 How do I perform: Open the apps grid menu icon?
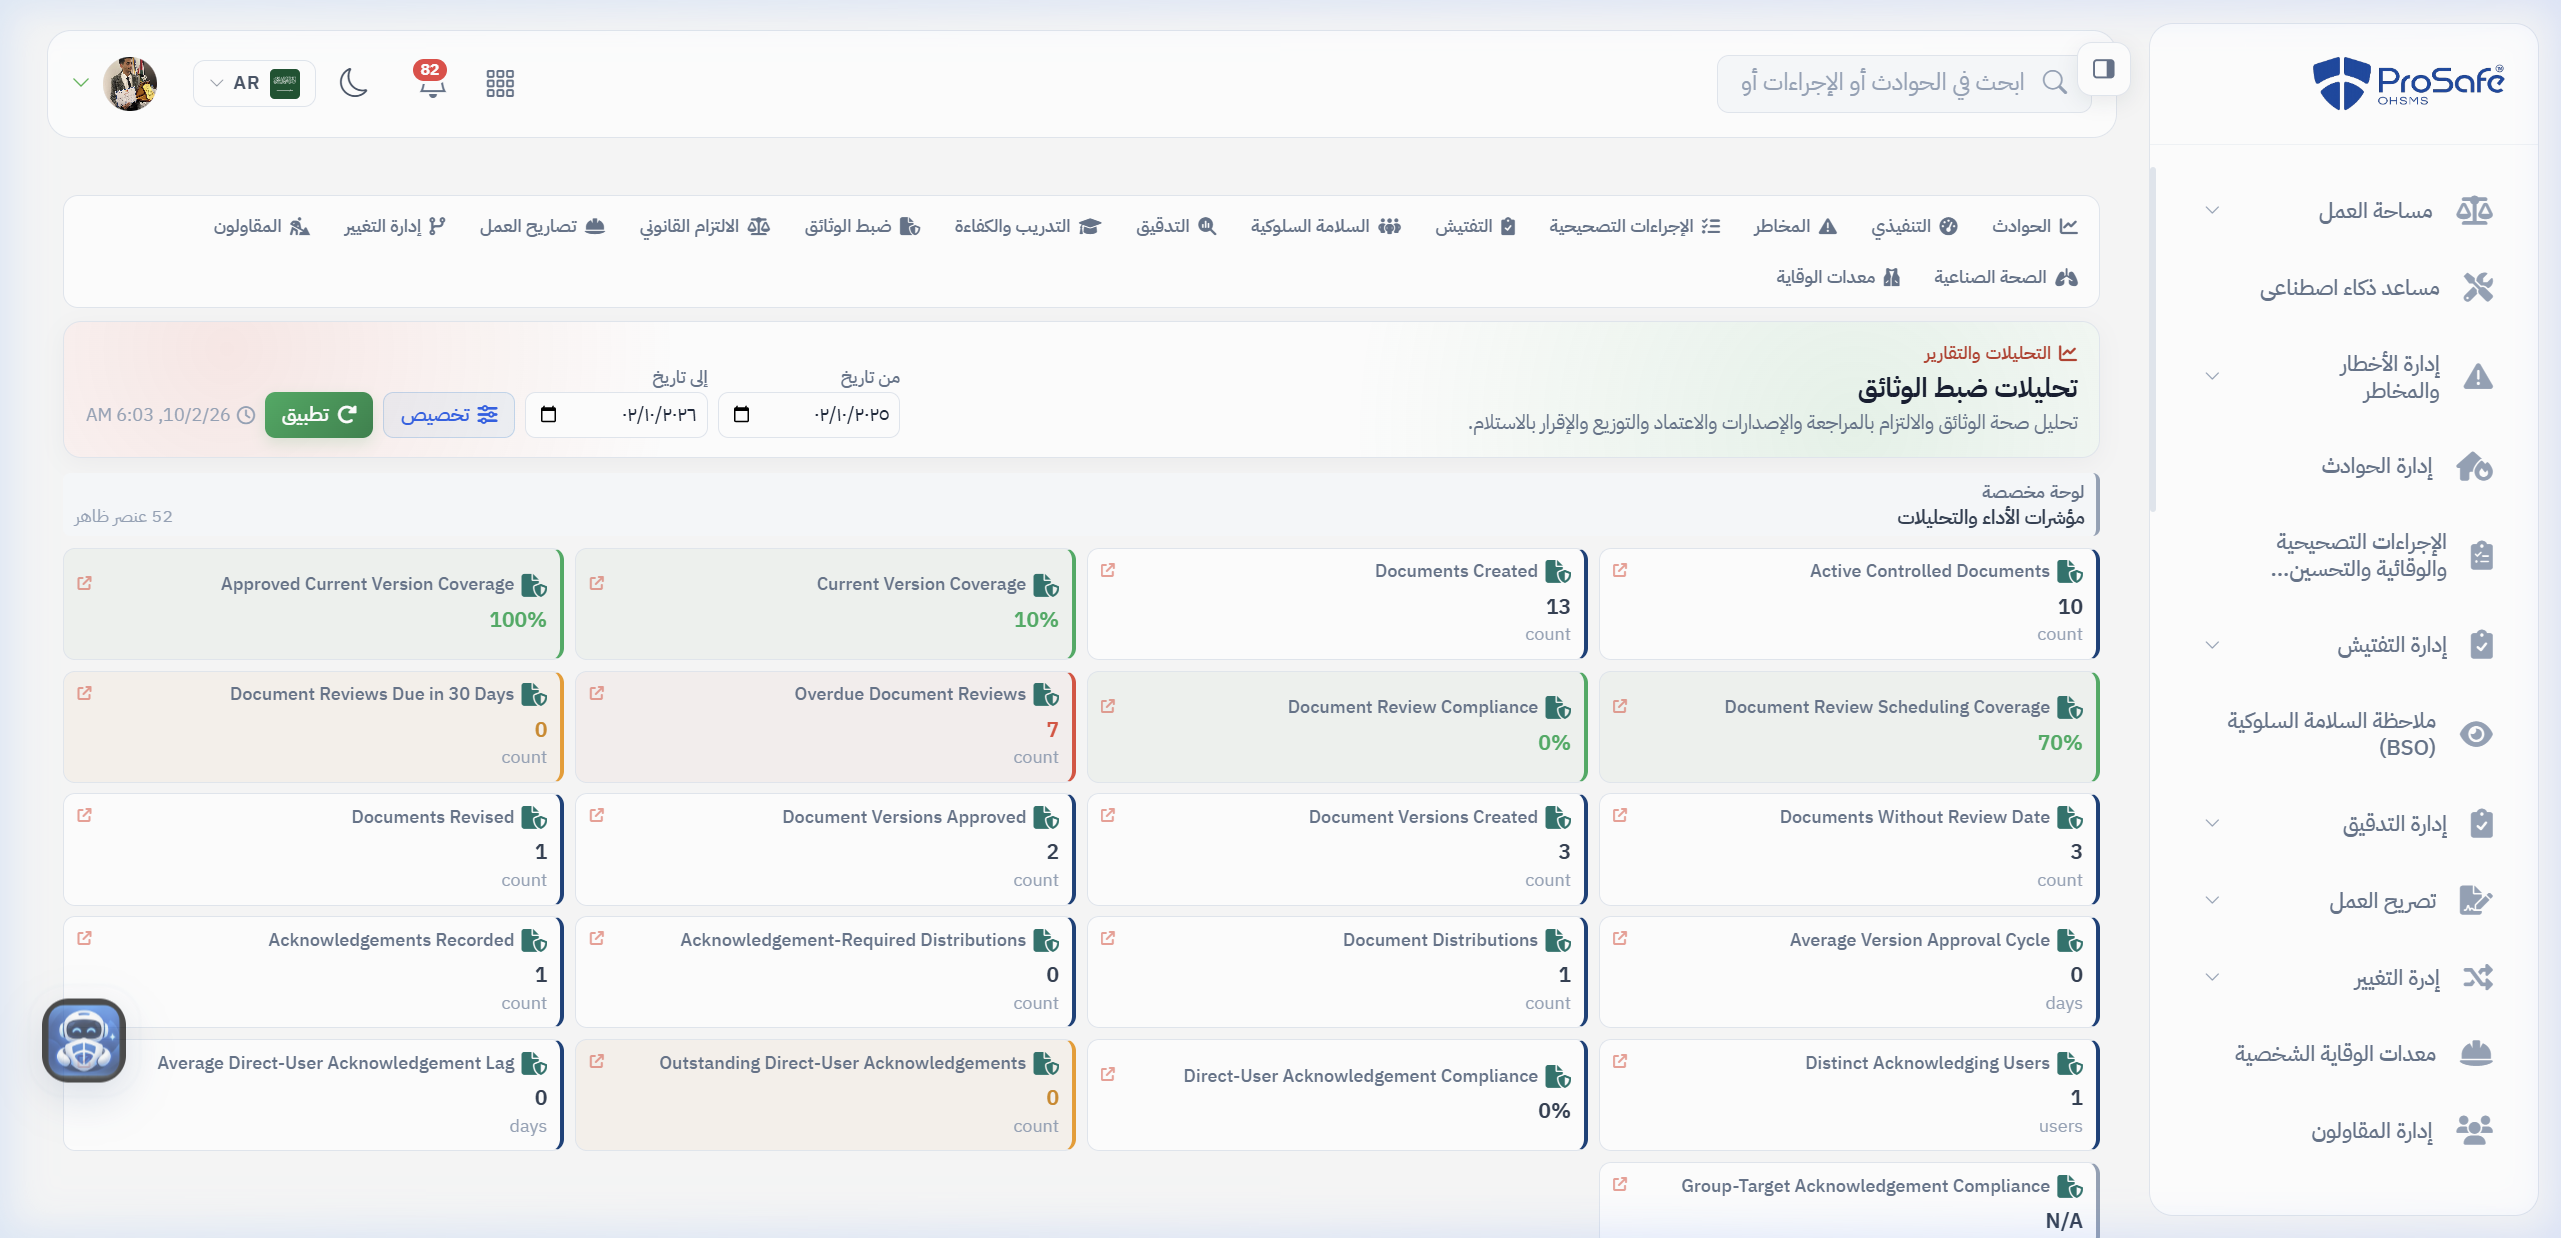(500, 83)
